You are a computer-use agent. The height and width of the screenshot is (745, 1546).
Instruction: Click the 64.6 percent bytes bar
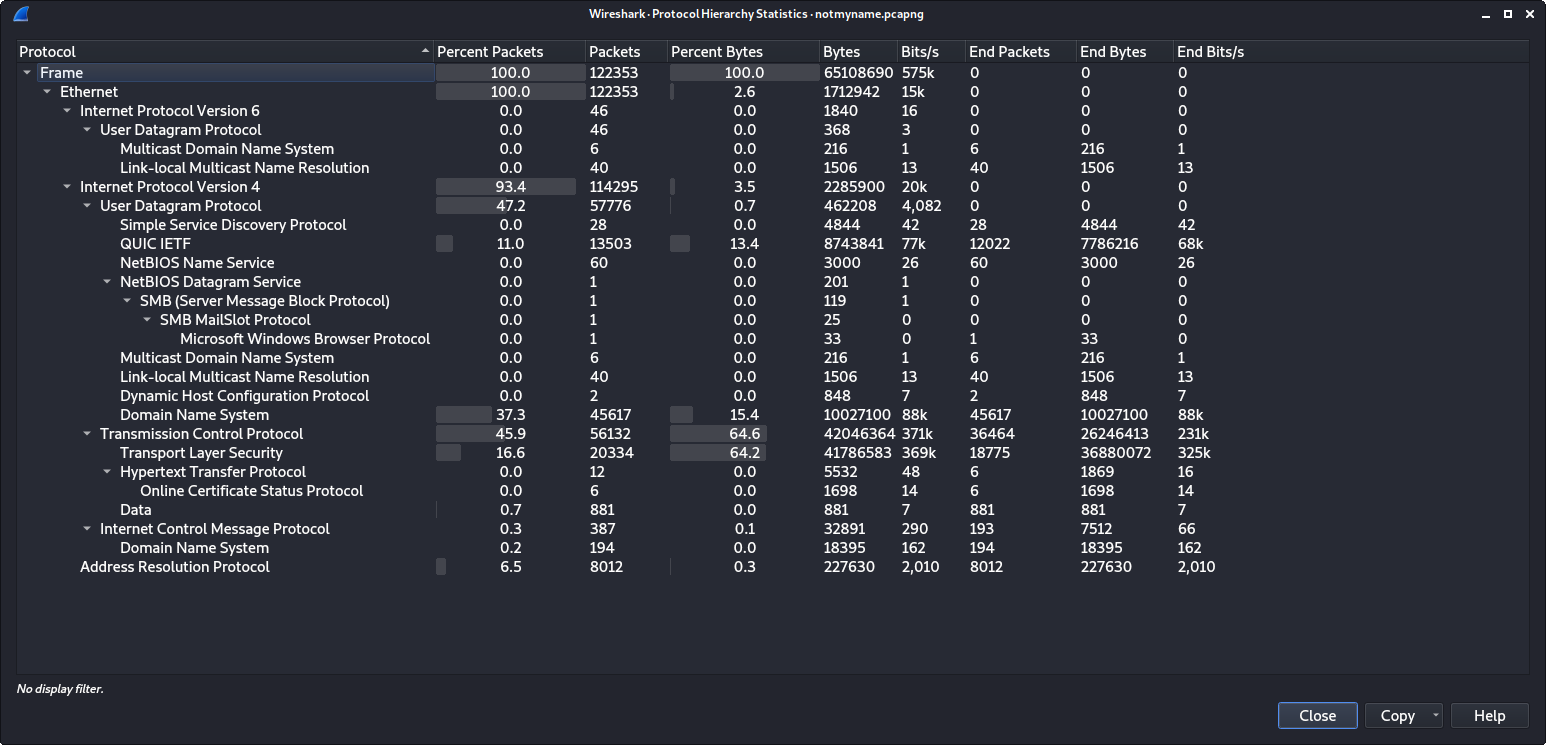(718, 434)
